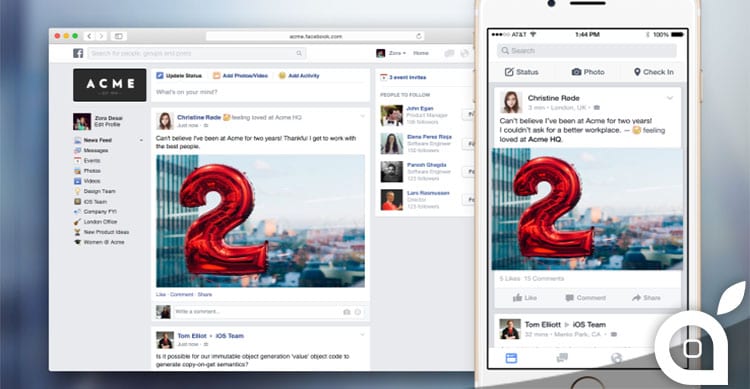Expand the News Feed sidebar arrow
750x389 pixels.
tap(141, 140)
